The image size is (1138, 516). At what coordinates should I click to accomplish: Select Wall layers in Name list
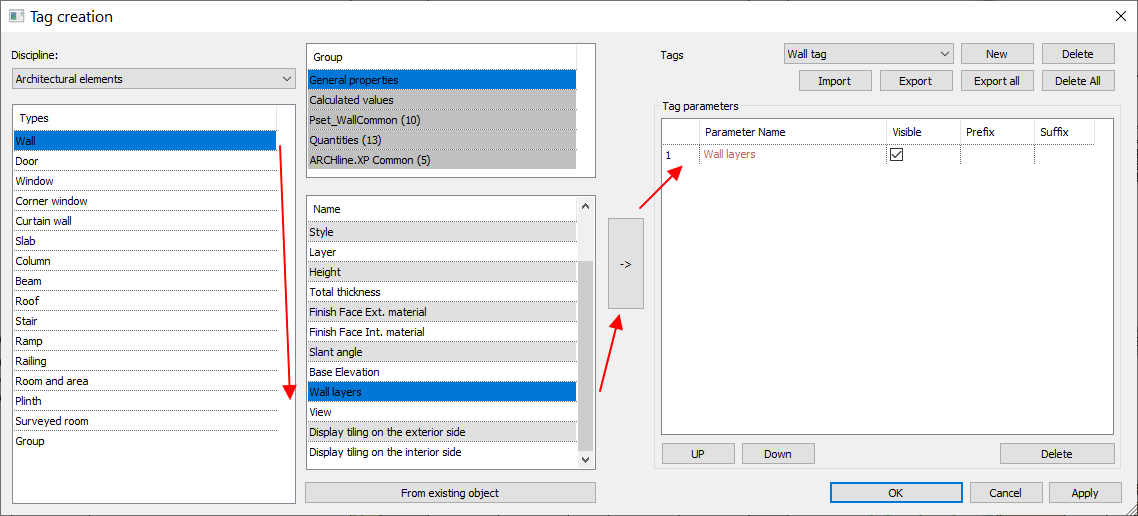pyautogui.click(x=442, y=392)
